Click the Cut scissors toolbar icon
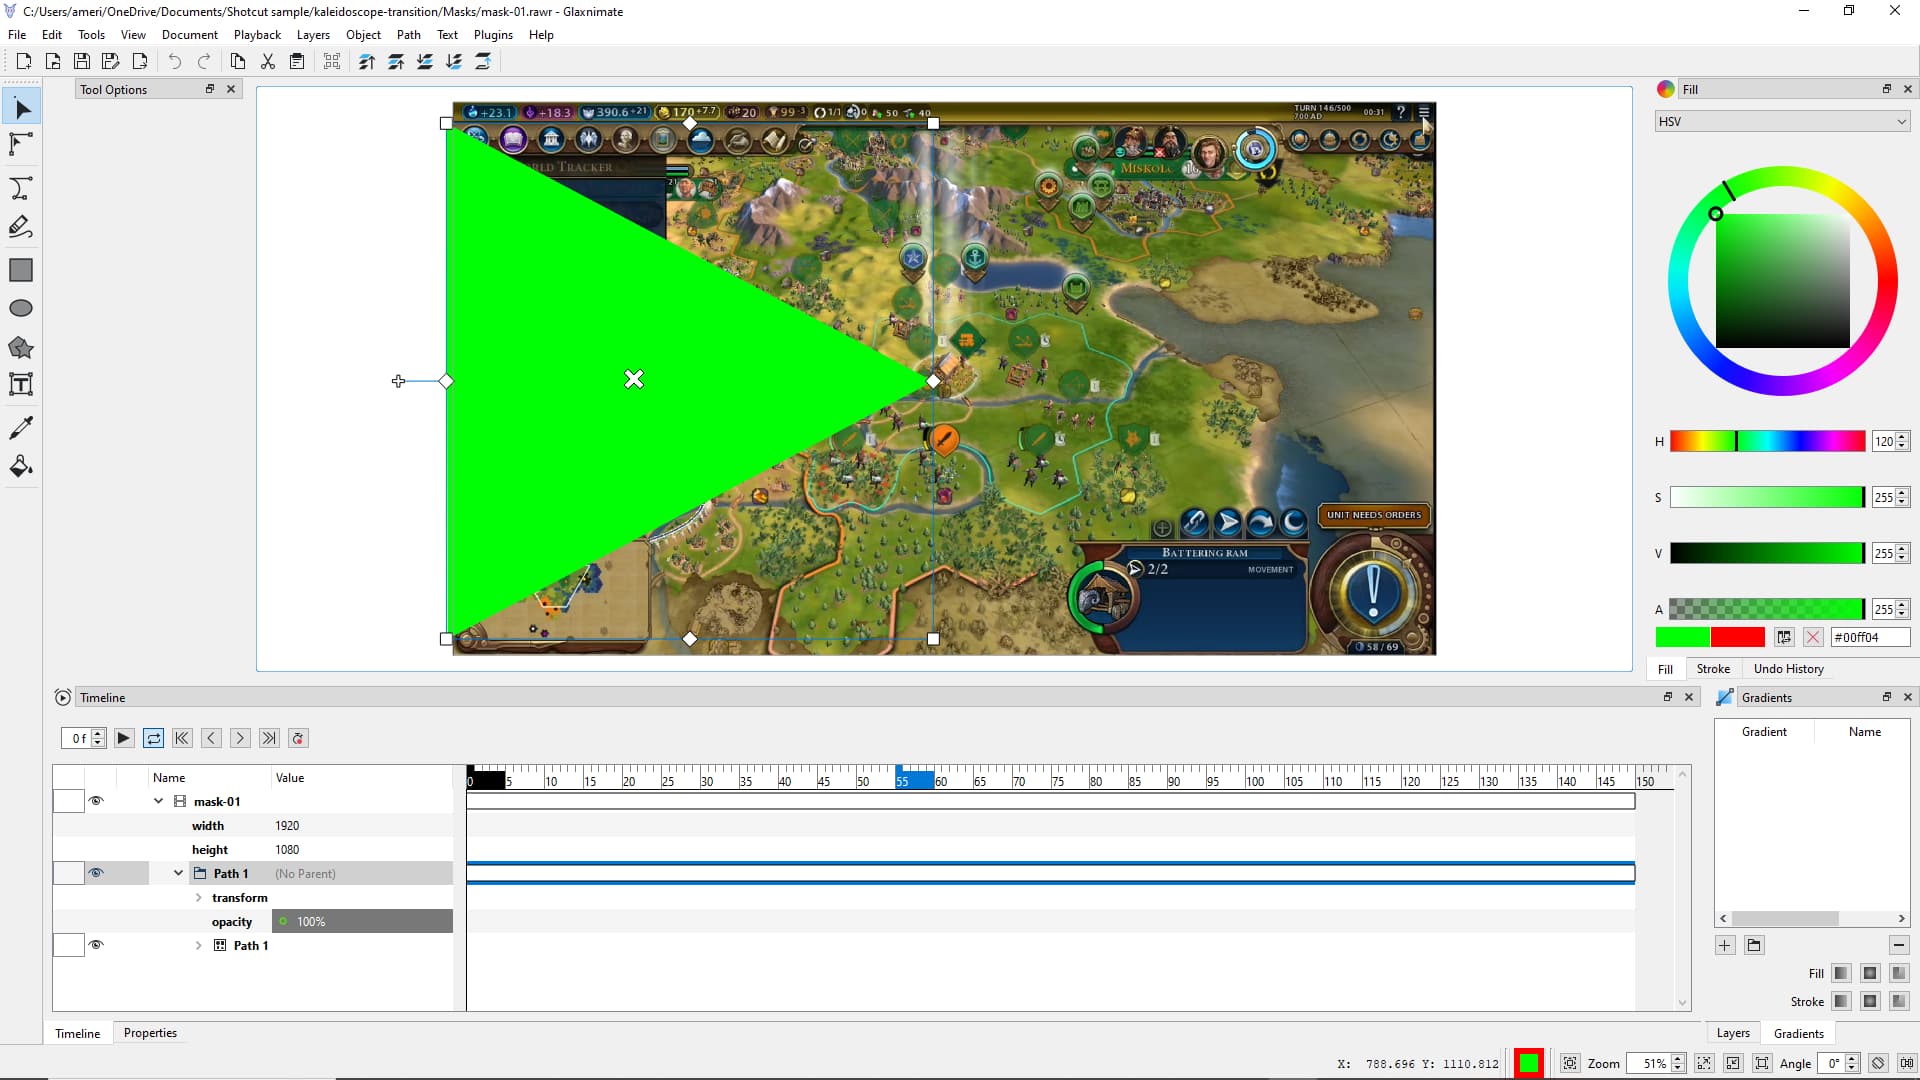This screenshot has width=1920, height=1080. coord(268,62)
